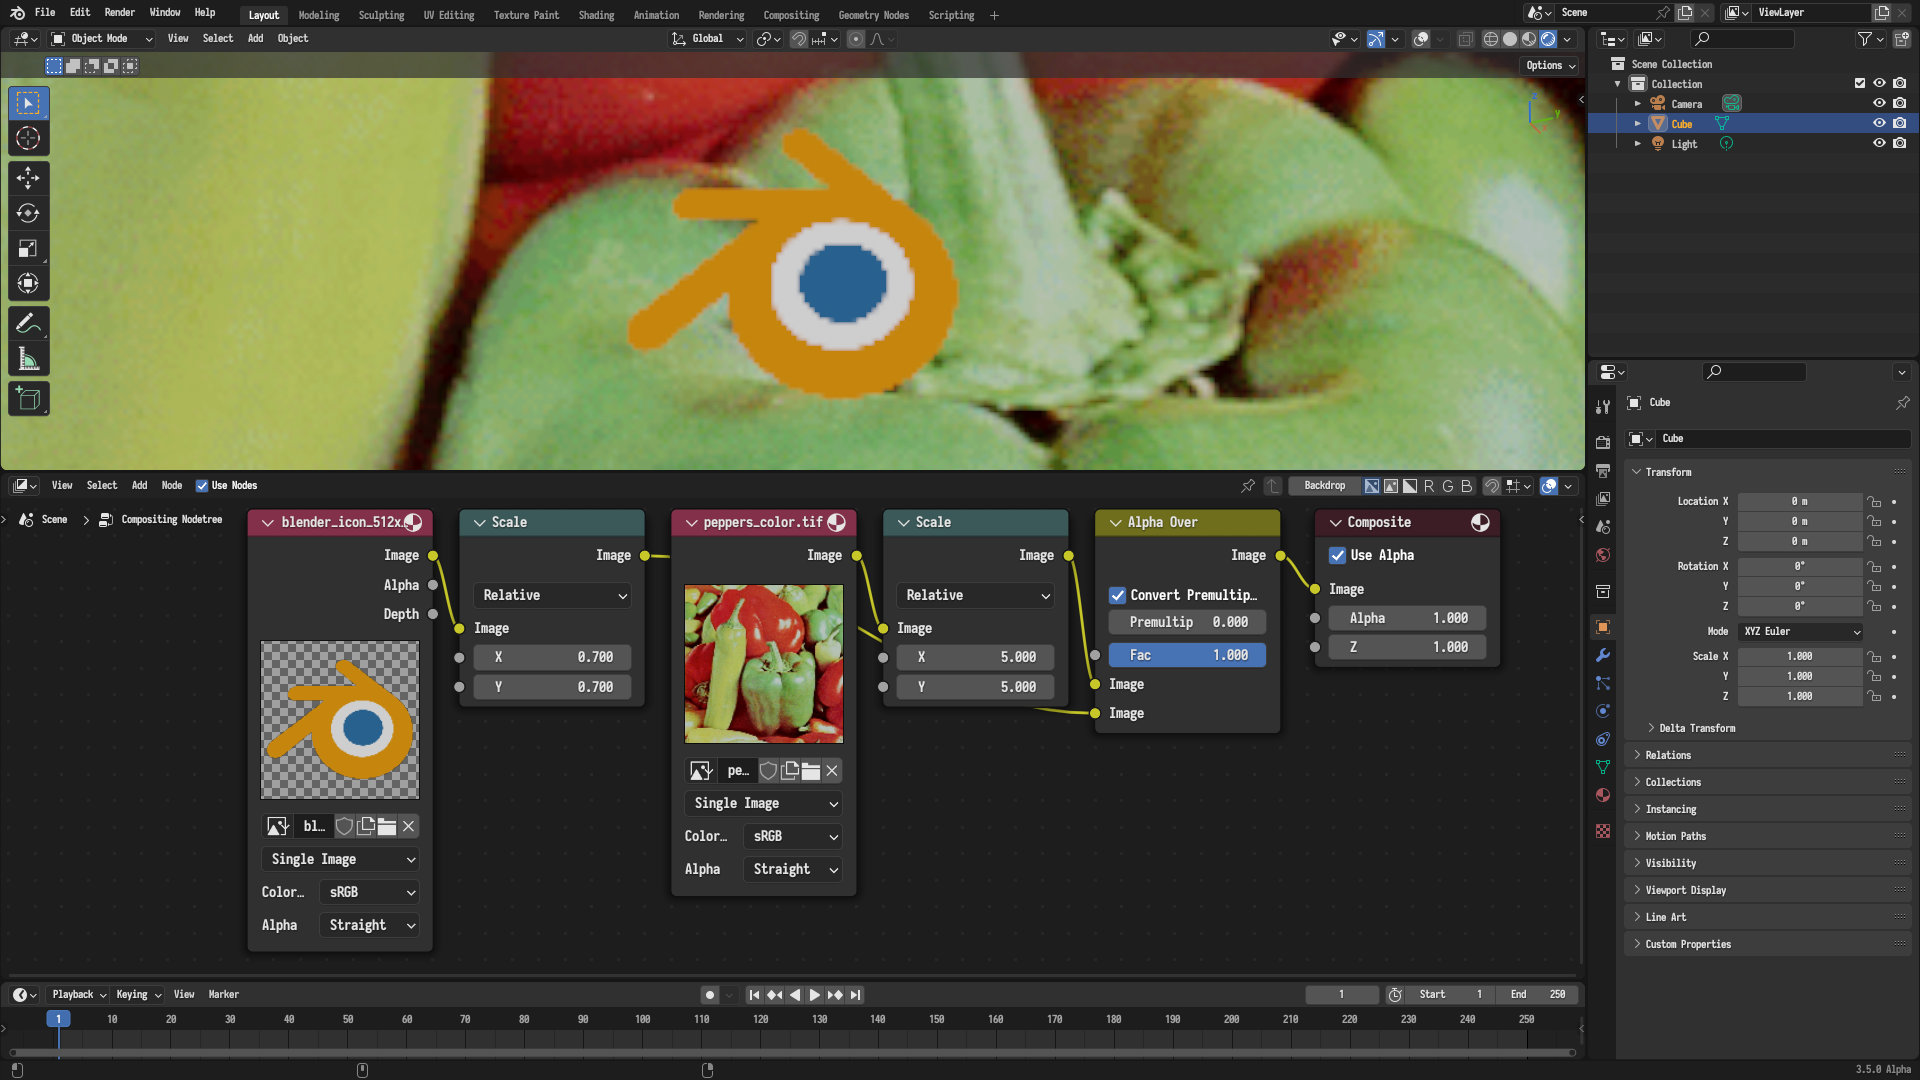Open the Node menu in compositor
Screen dimensions: 1920x1080
point(171,485)
